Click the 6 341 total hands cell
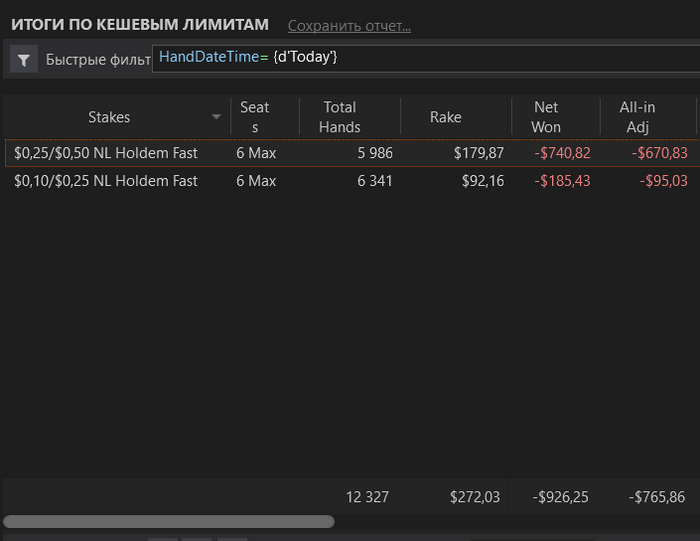 pyautogui.click(x=375, y=181)
